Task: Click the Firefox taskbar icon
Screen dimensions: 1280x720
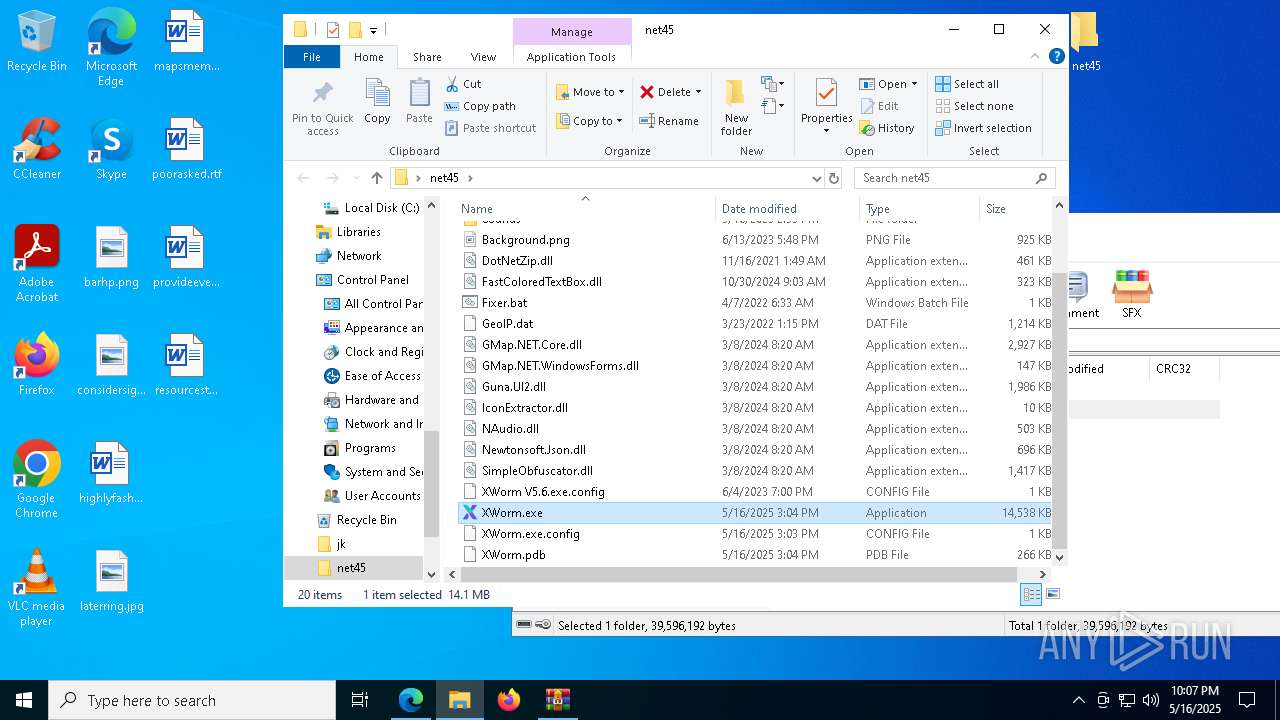Action: 509,700
